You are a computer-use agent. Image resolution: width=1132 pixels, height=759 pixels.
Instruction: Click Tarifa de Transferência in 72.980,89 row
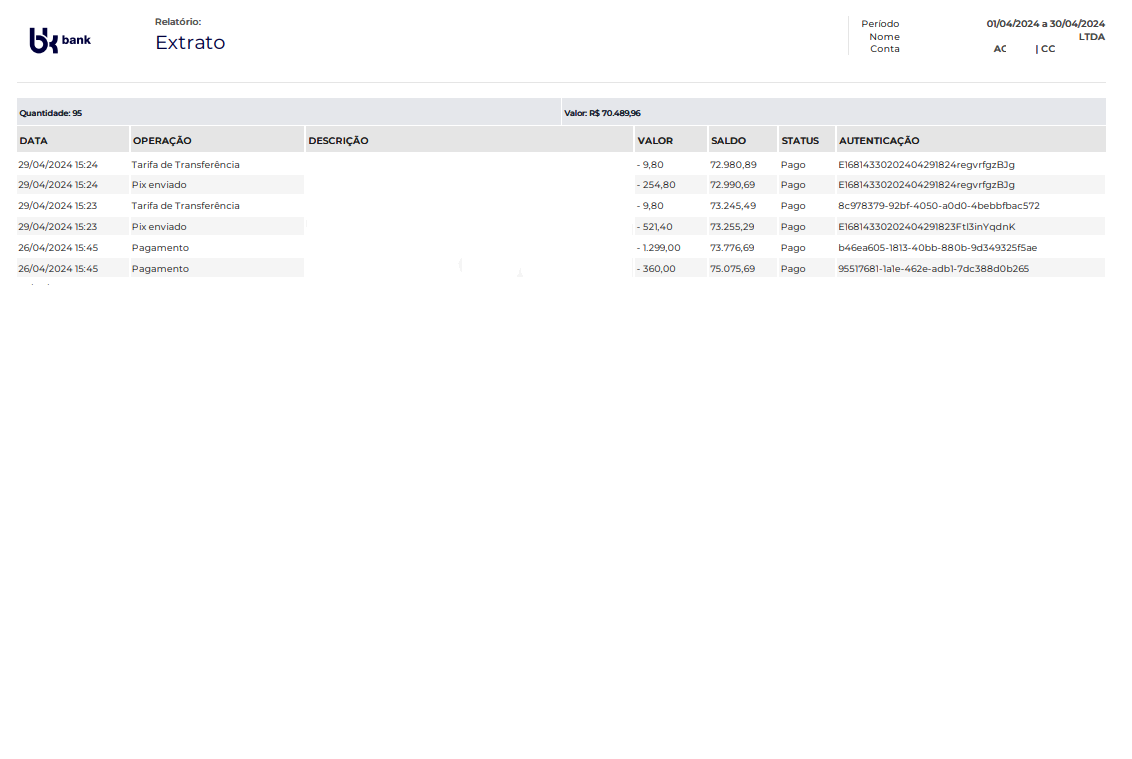(x=186, y=165)
